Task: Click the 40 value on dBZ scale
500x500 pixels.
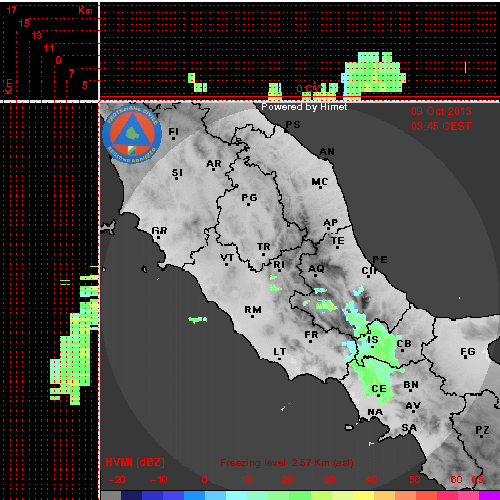Action: [371, 480]
